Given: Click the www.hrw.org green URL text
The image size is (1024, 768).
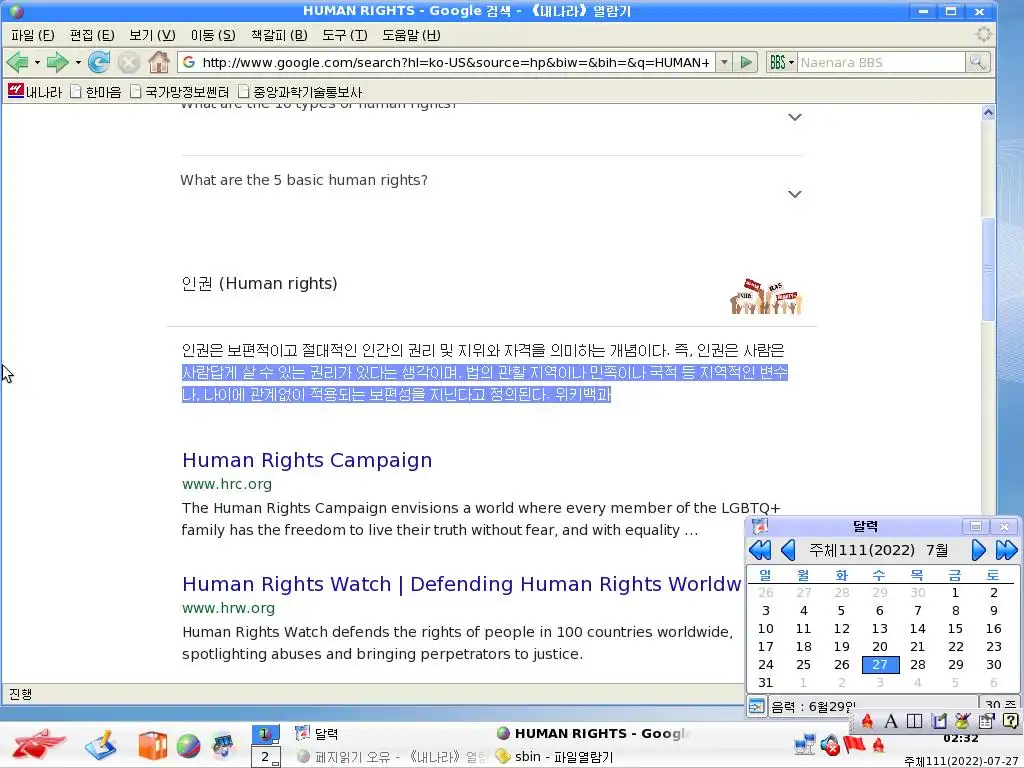Looking at the screenshot, I should (x=229, y=608).
